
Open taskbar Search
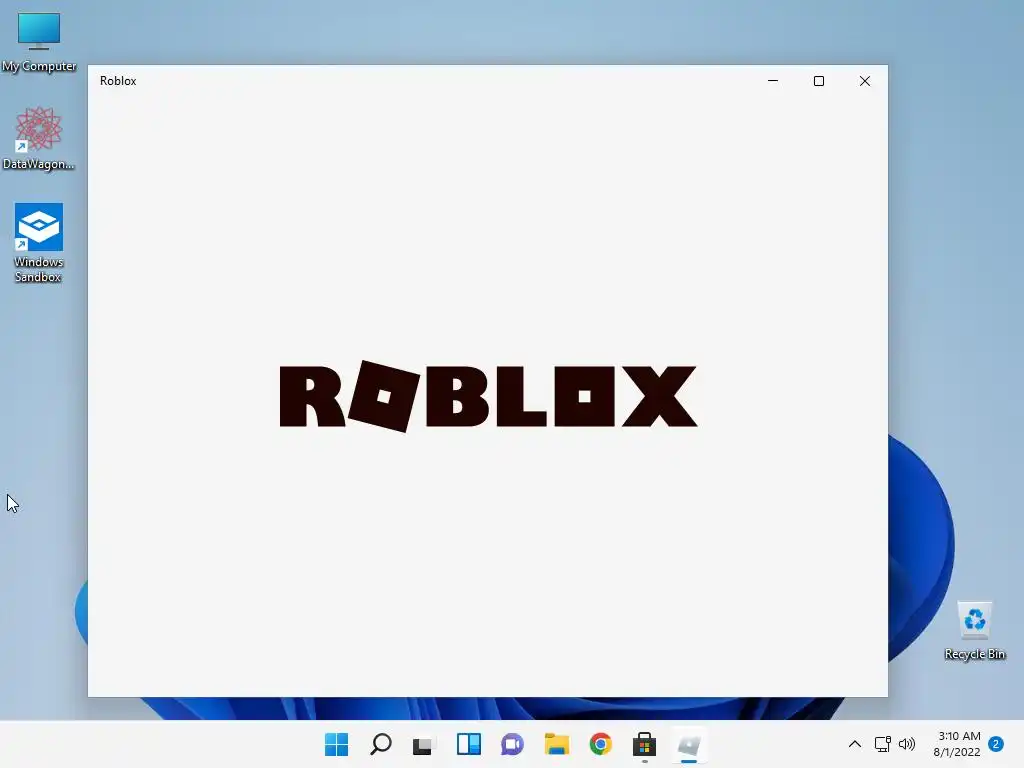381,744
